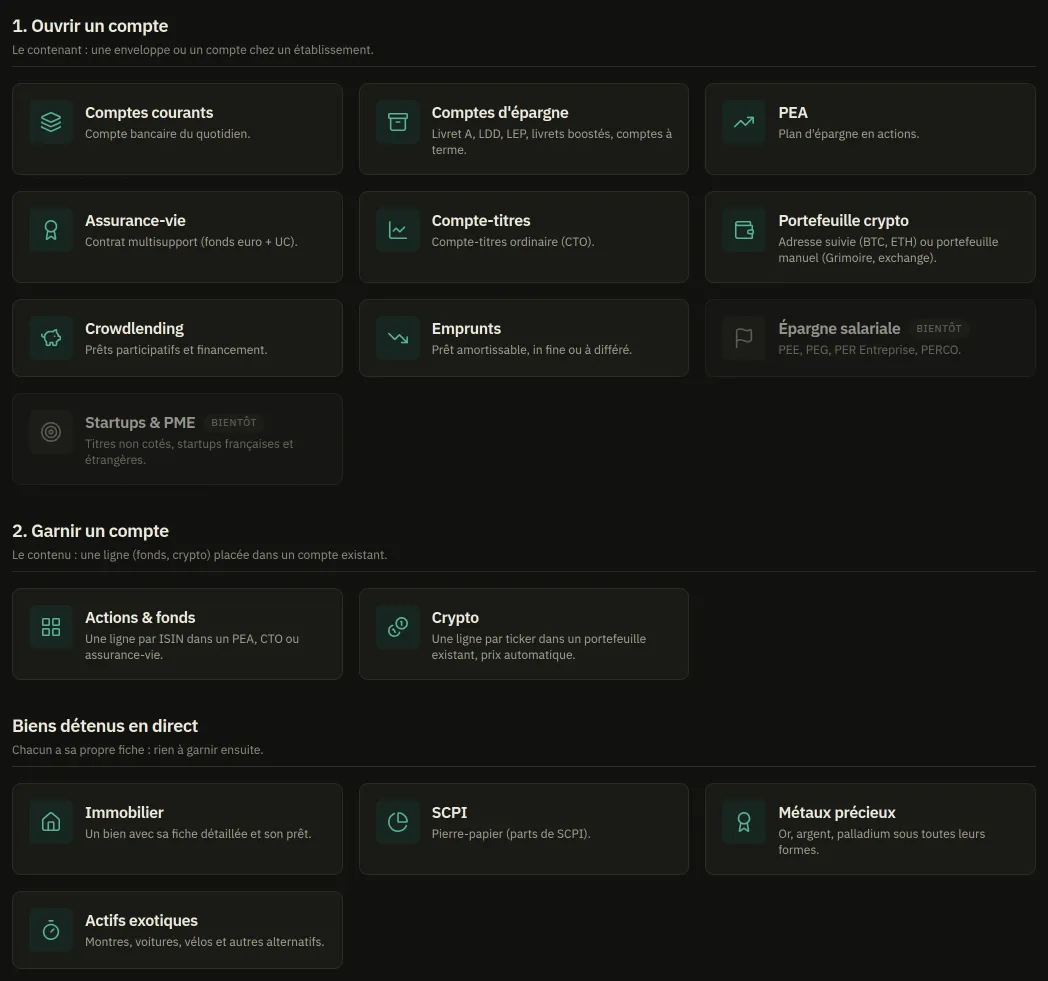Click the subtitle starting 'Le contenu : une ligne'
Viewport: 1048px width, 981px height.
click(199, 555)
